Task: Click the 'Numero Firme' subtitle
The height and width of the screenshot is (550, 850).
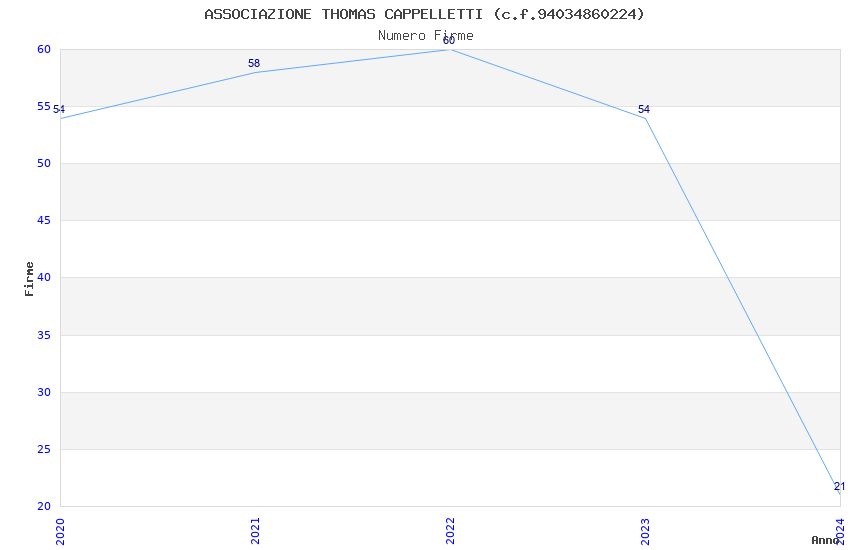Action: 426,36
